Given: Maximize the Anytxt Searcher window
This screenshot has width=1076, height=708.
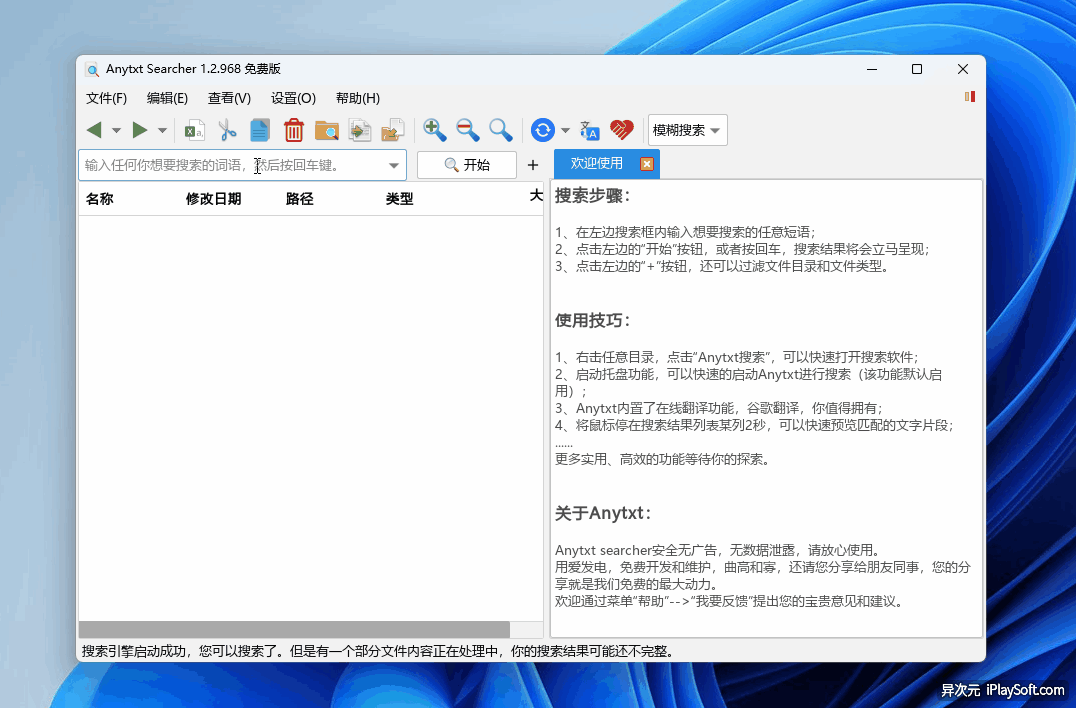Looking at the screenshot, I should point(917,69).
